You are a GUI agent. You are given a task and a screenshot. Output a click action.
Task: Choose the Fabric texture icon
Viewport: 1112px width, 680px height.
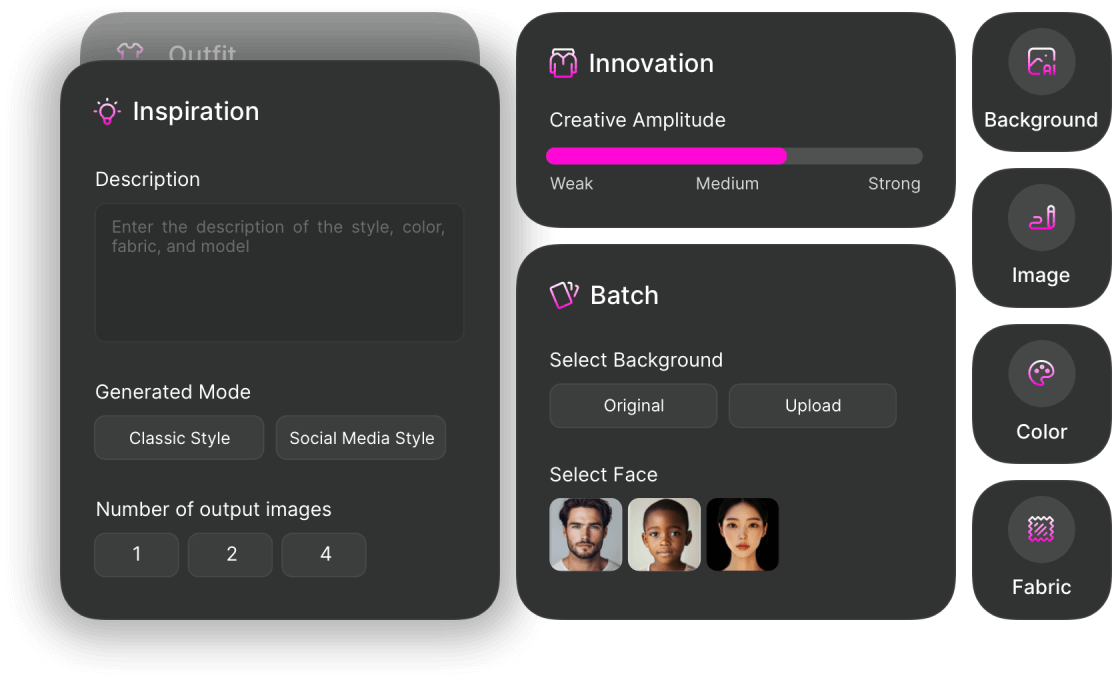[1041, 530]
